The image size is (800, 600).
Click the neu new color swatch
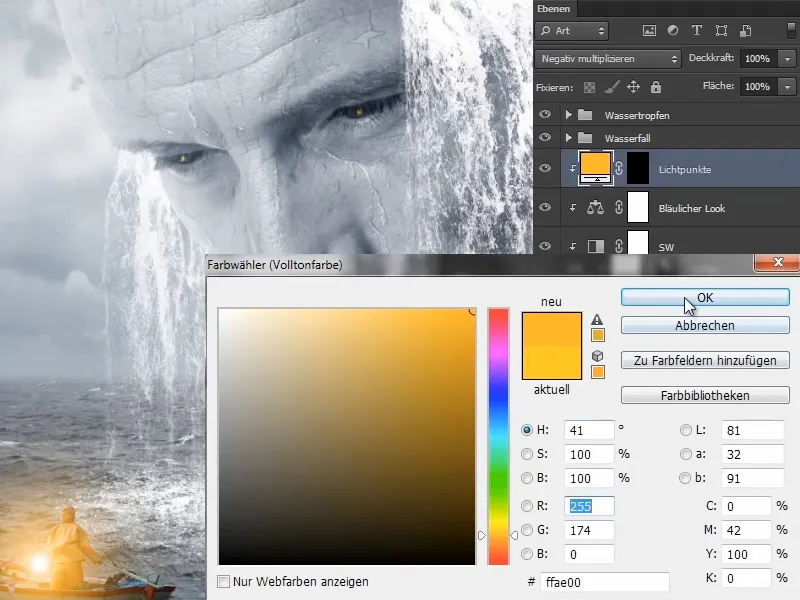click(x=552, y=330)
